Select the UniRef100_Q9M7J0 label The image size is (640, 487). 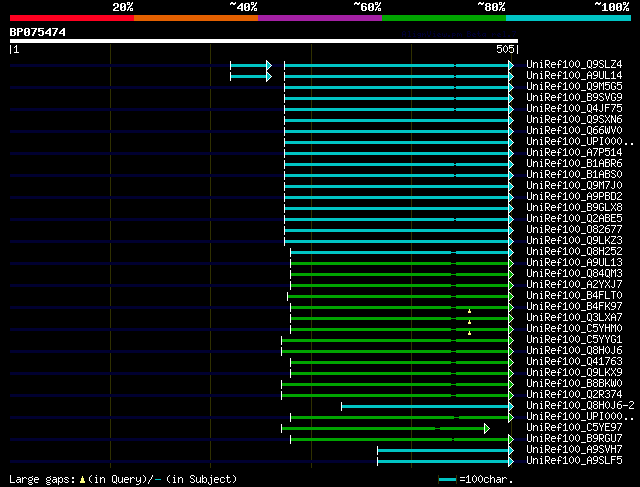[574, 186]
